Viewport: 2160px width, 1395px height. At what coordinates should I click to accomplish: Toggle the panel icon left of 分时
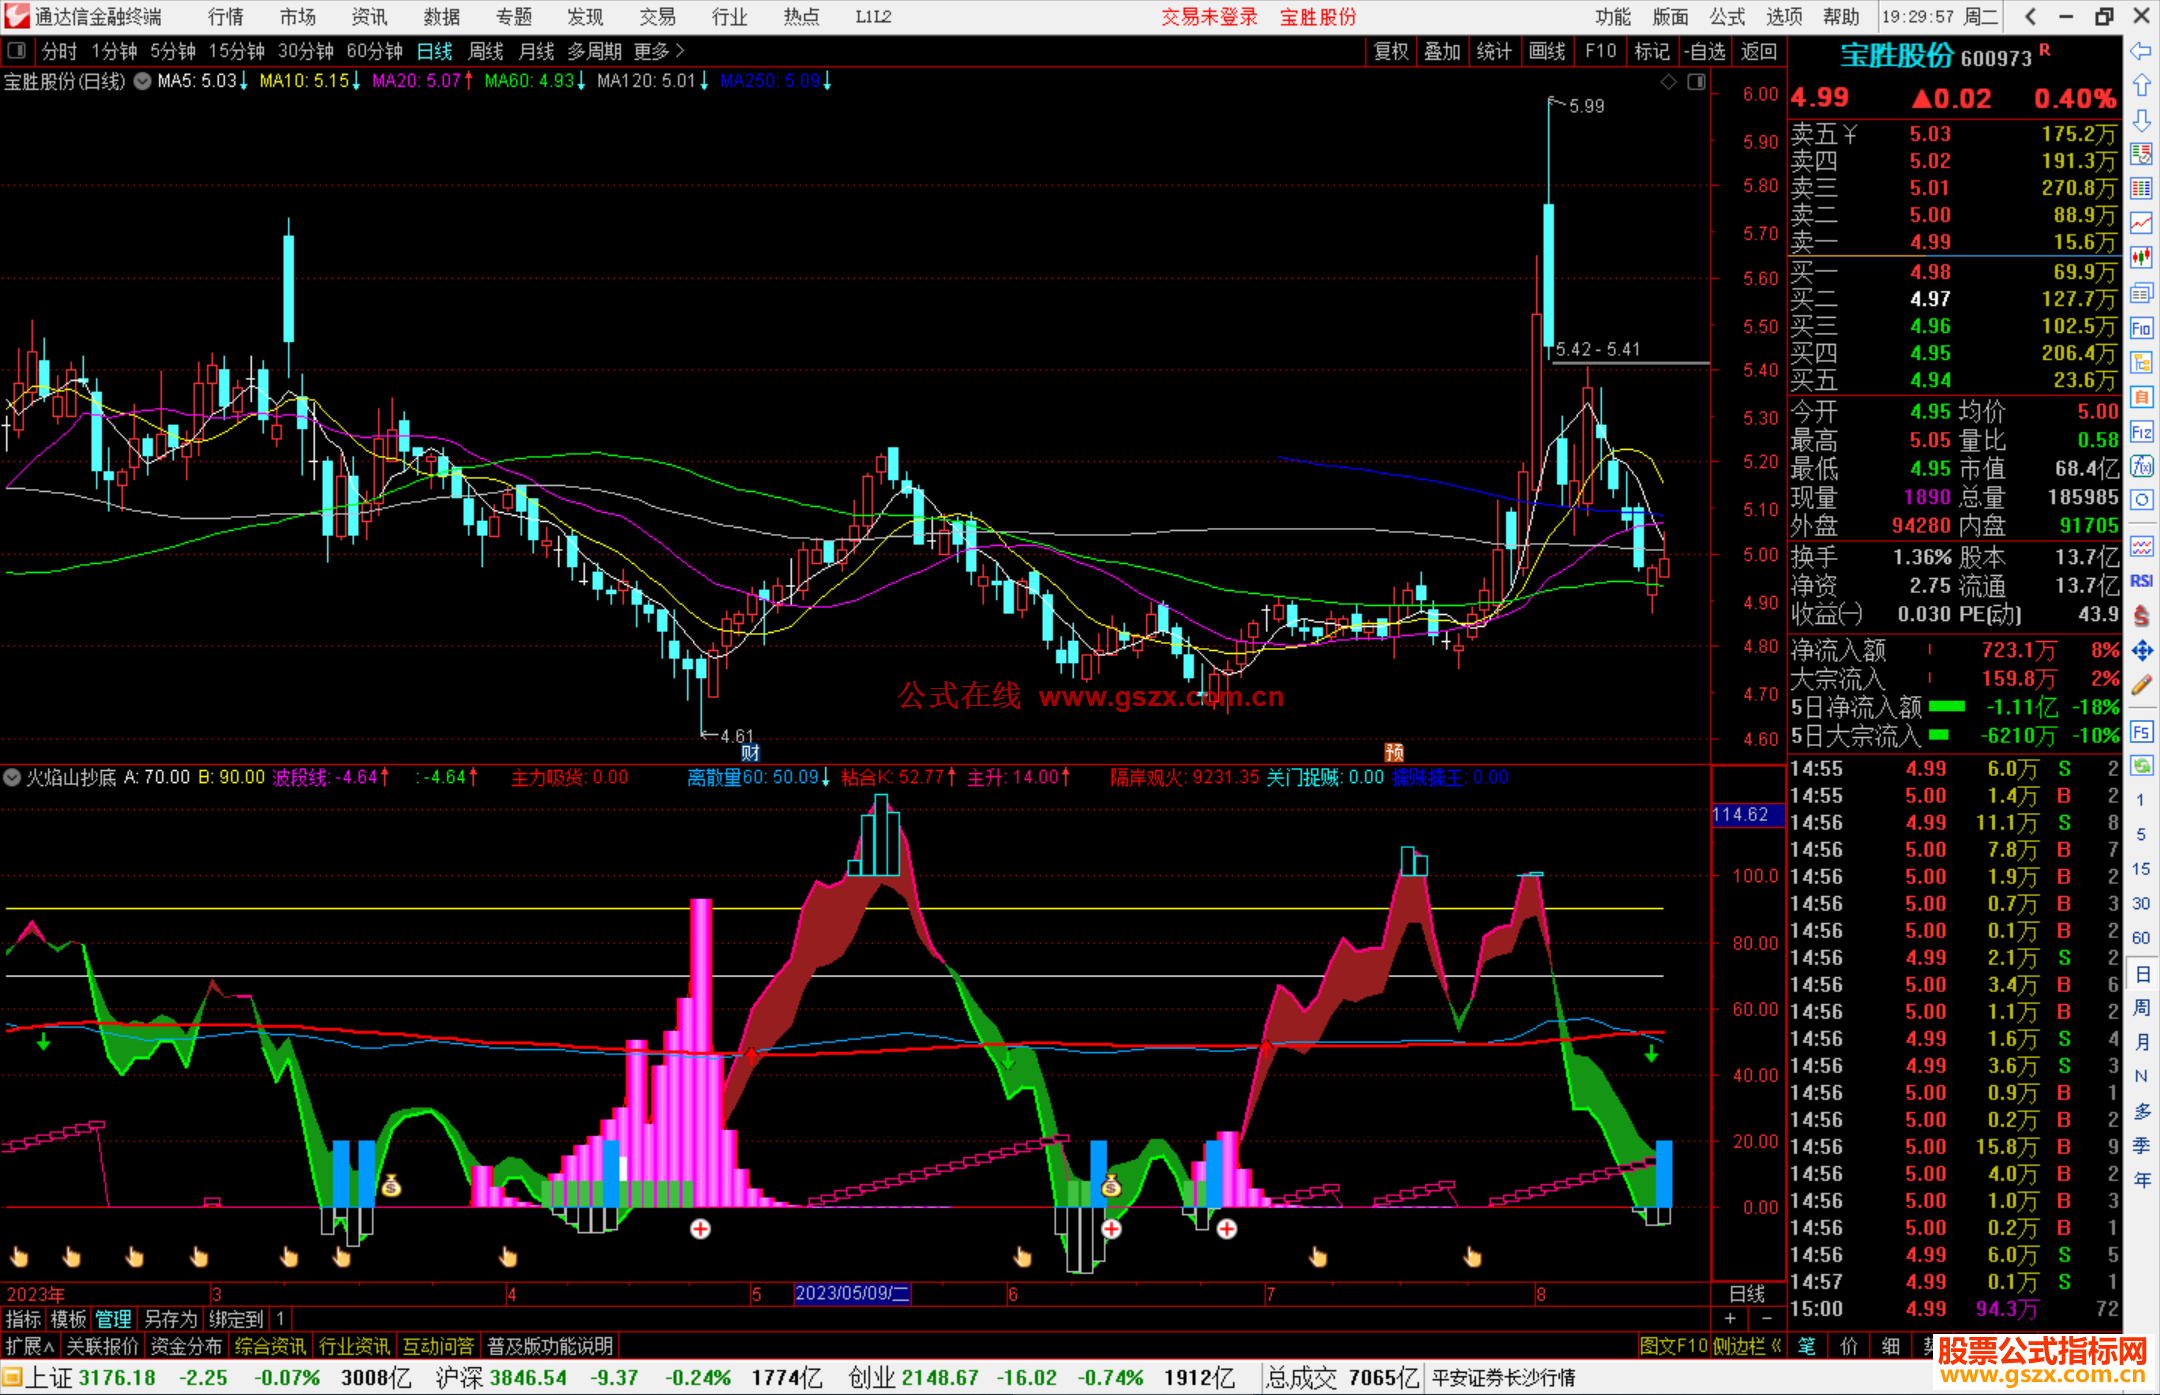[17, 51]
